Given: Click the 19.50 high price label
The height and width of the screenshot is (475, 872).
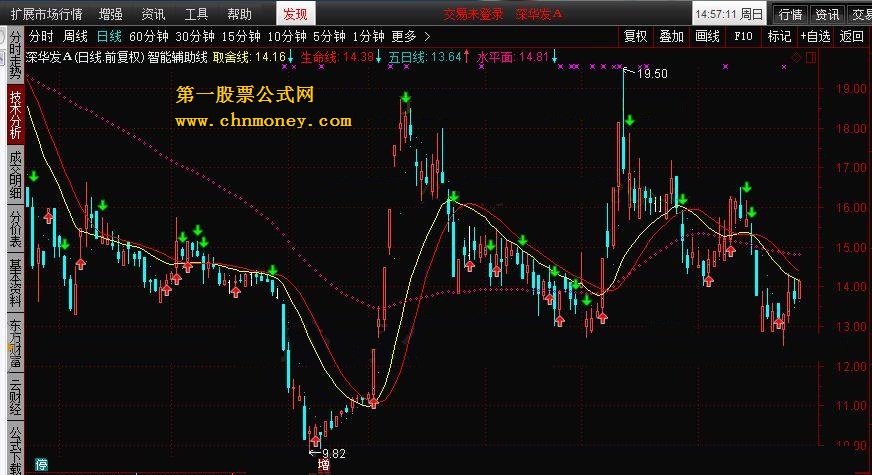Looking at the screenshot, I should click(651, 73).
